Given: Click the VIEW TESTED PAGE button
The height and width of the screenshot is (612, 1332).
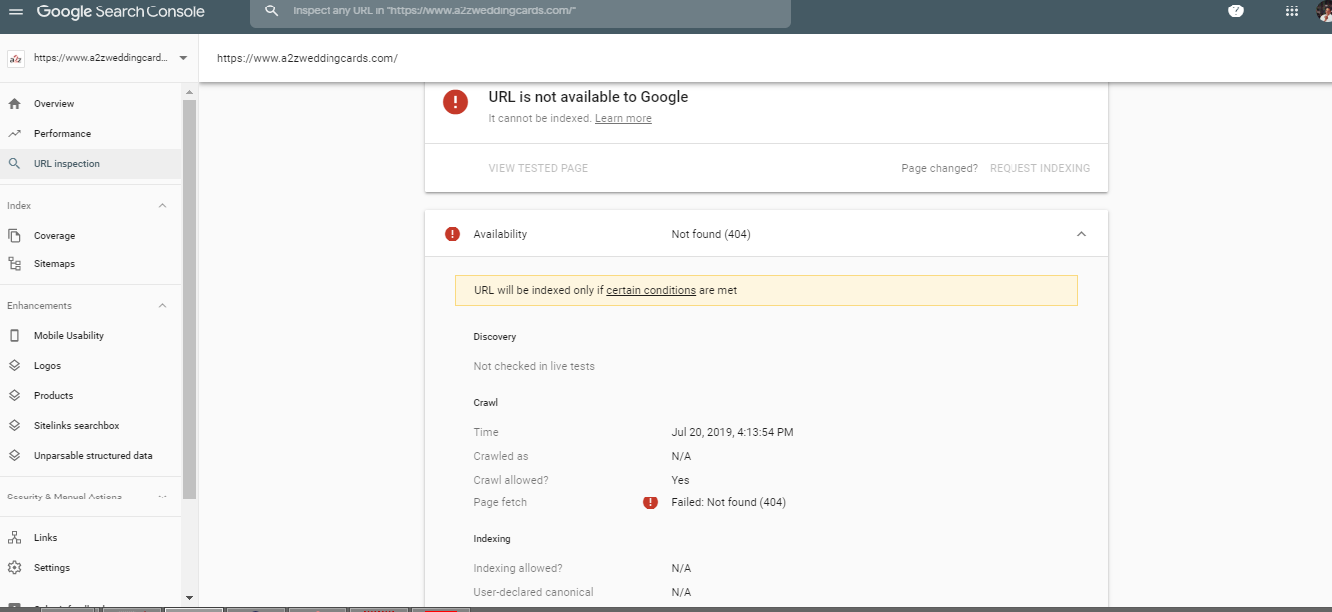Looking at the screenshot, I should [x=538, y=168].
